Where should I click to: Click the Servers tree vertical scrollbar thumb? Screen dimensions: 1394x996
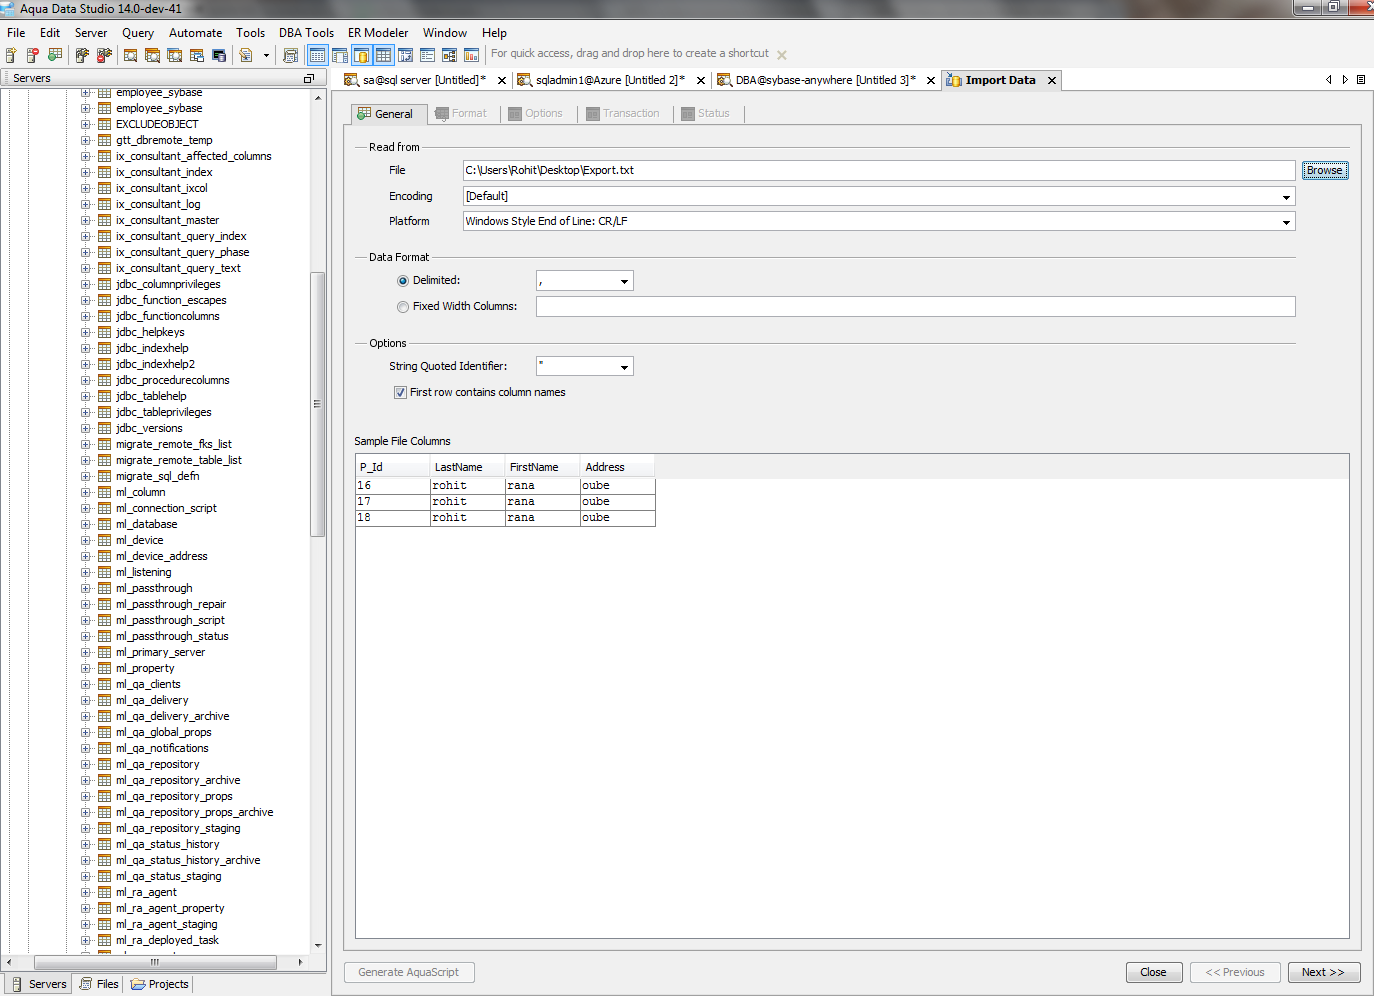[318, 404]
